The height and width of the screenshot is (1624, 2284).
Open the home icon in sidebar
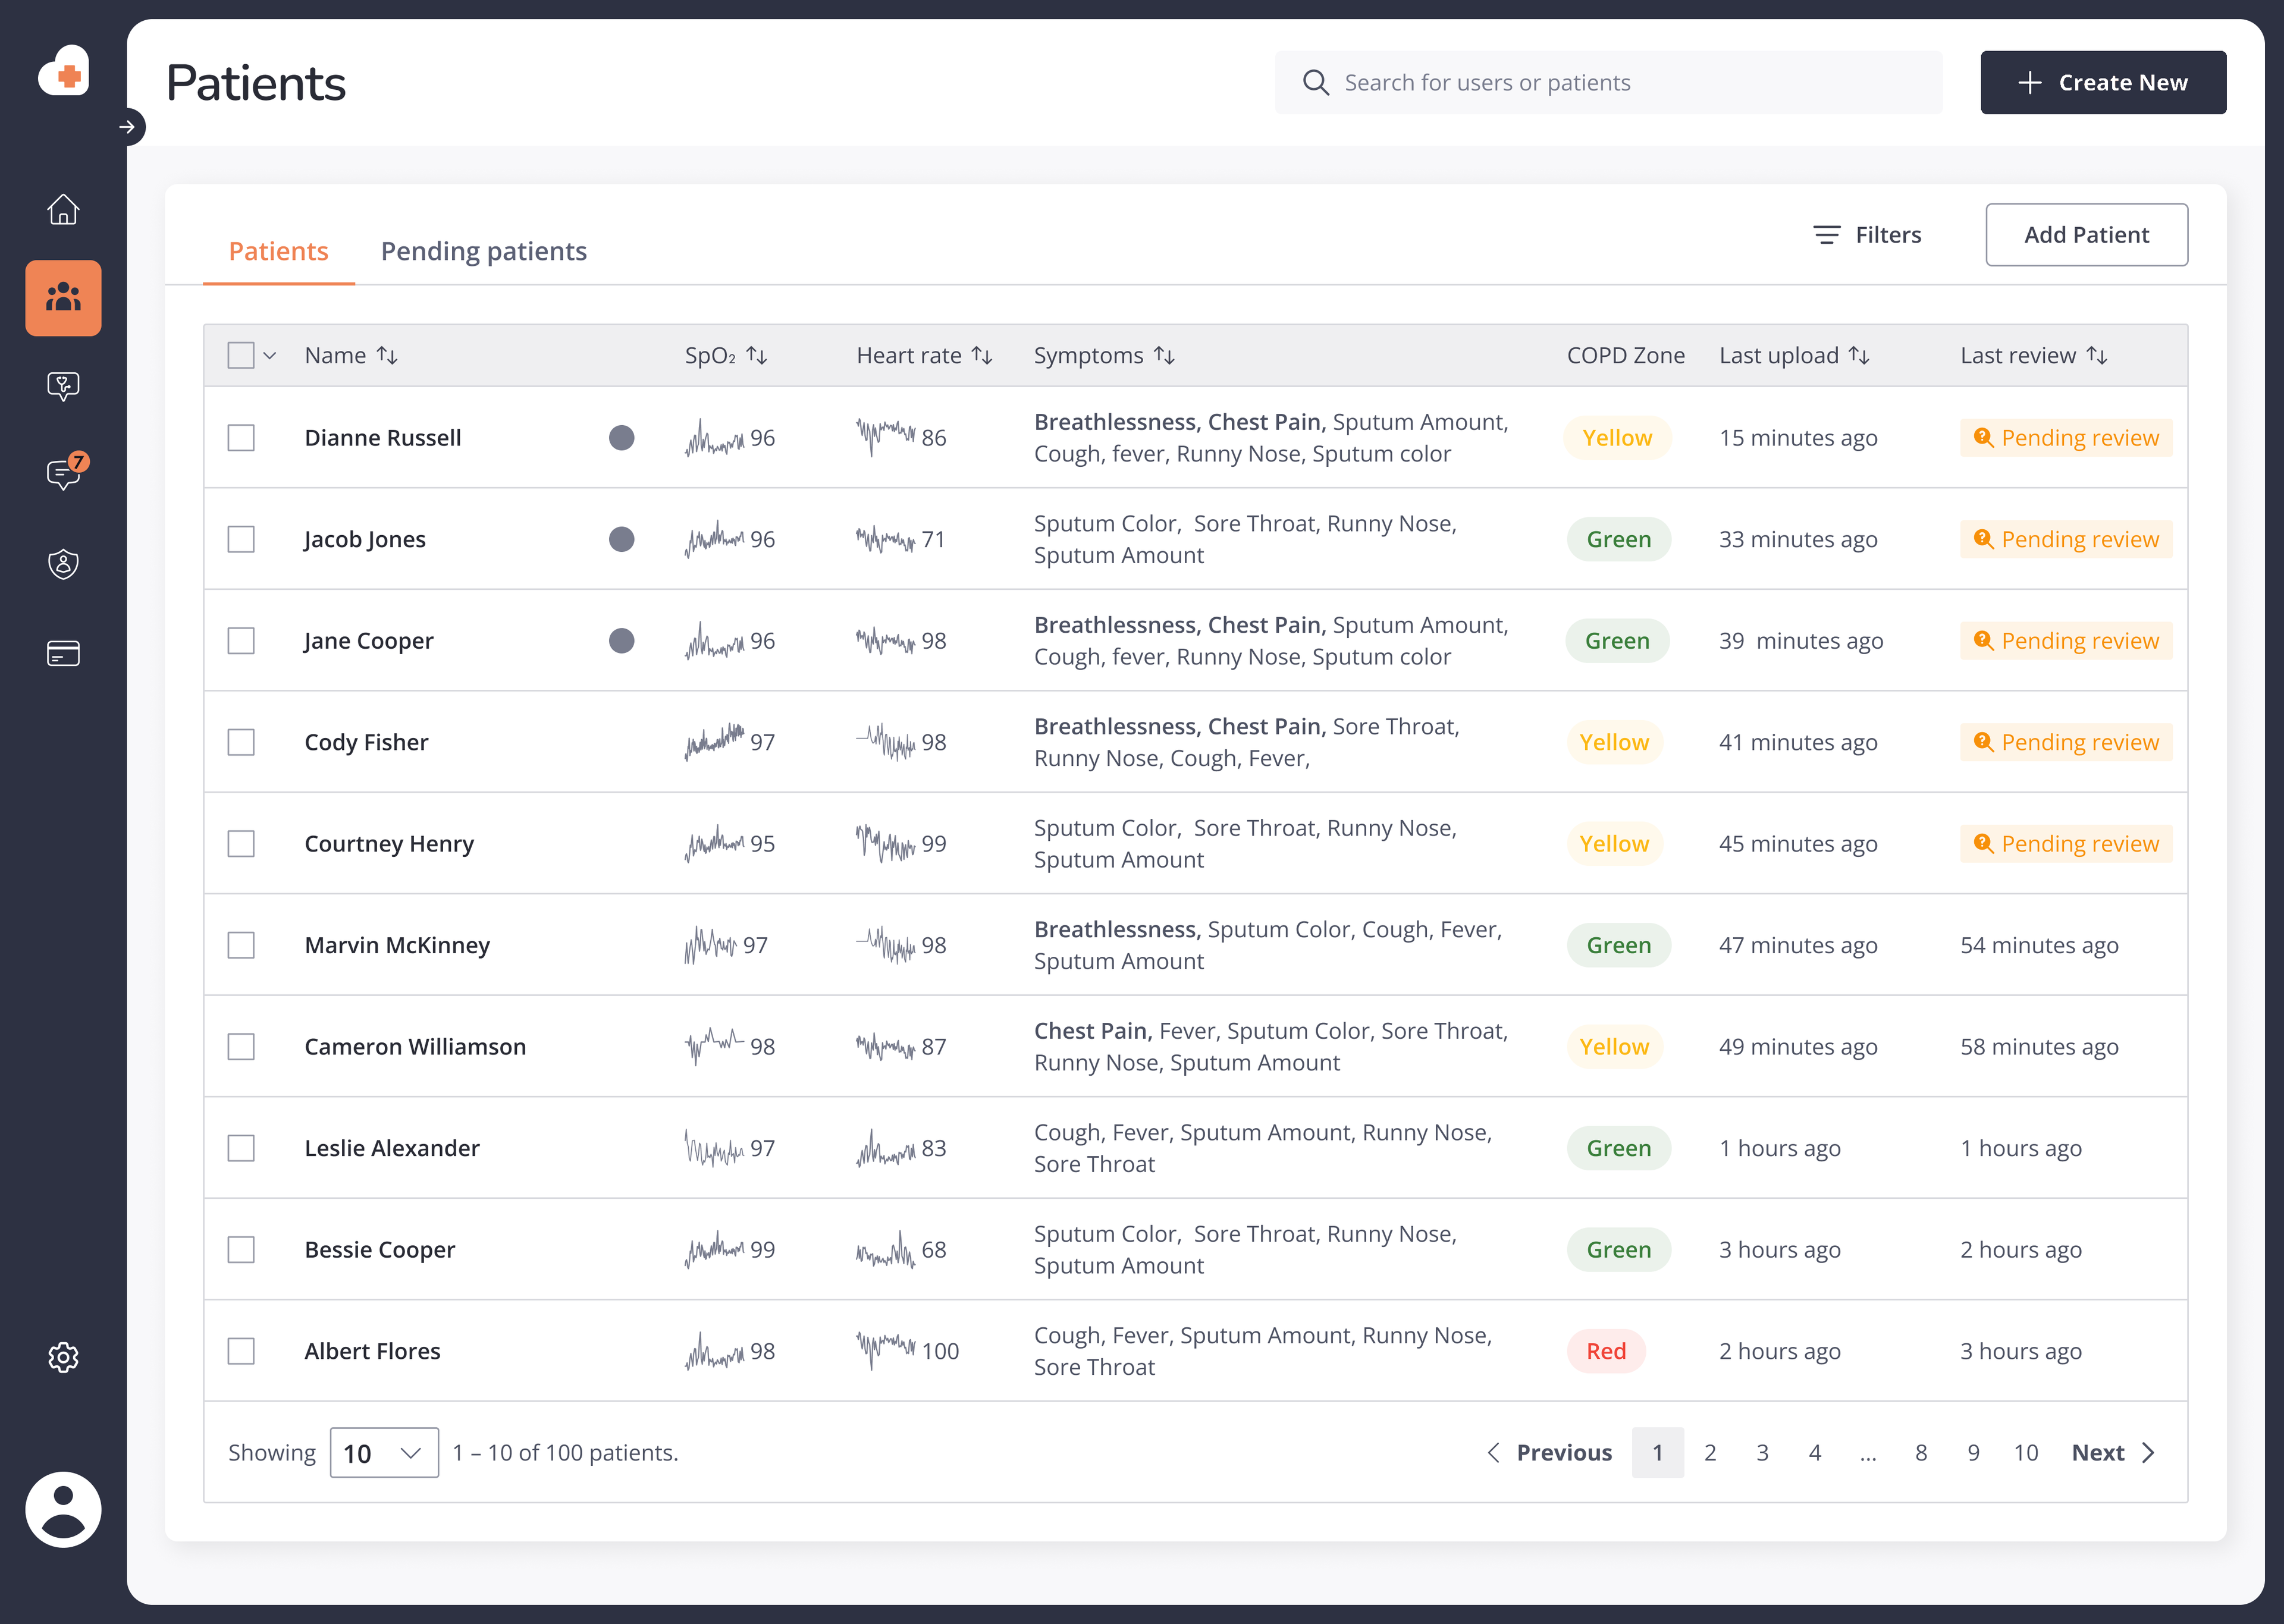tap(63, 209)
